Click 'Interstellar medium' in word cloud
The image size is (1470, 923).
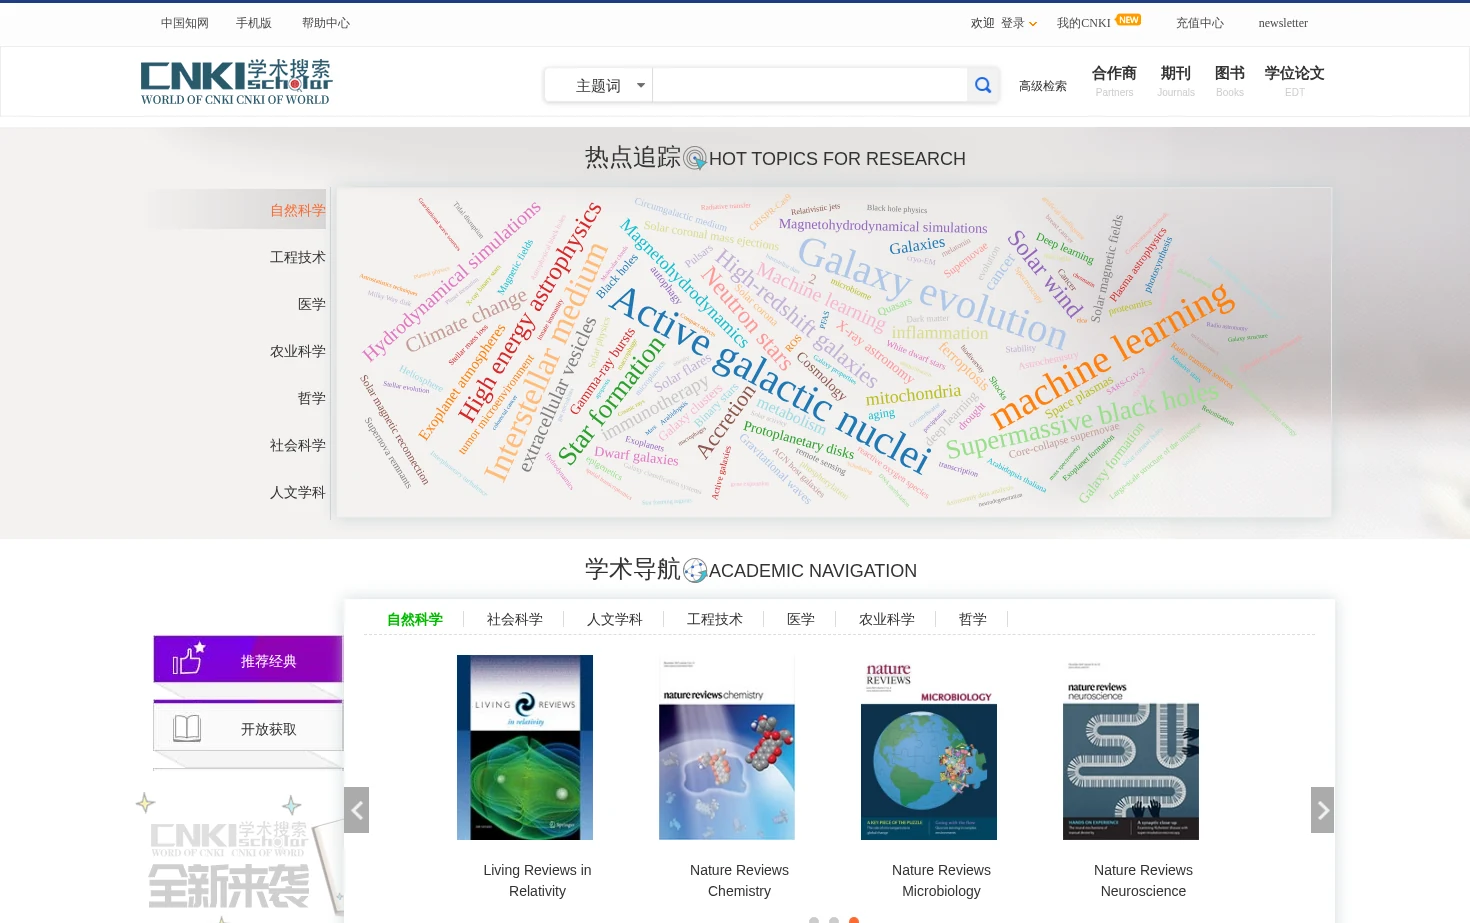(546, 361)
